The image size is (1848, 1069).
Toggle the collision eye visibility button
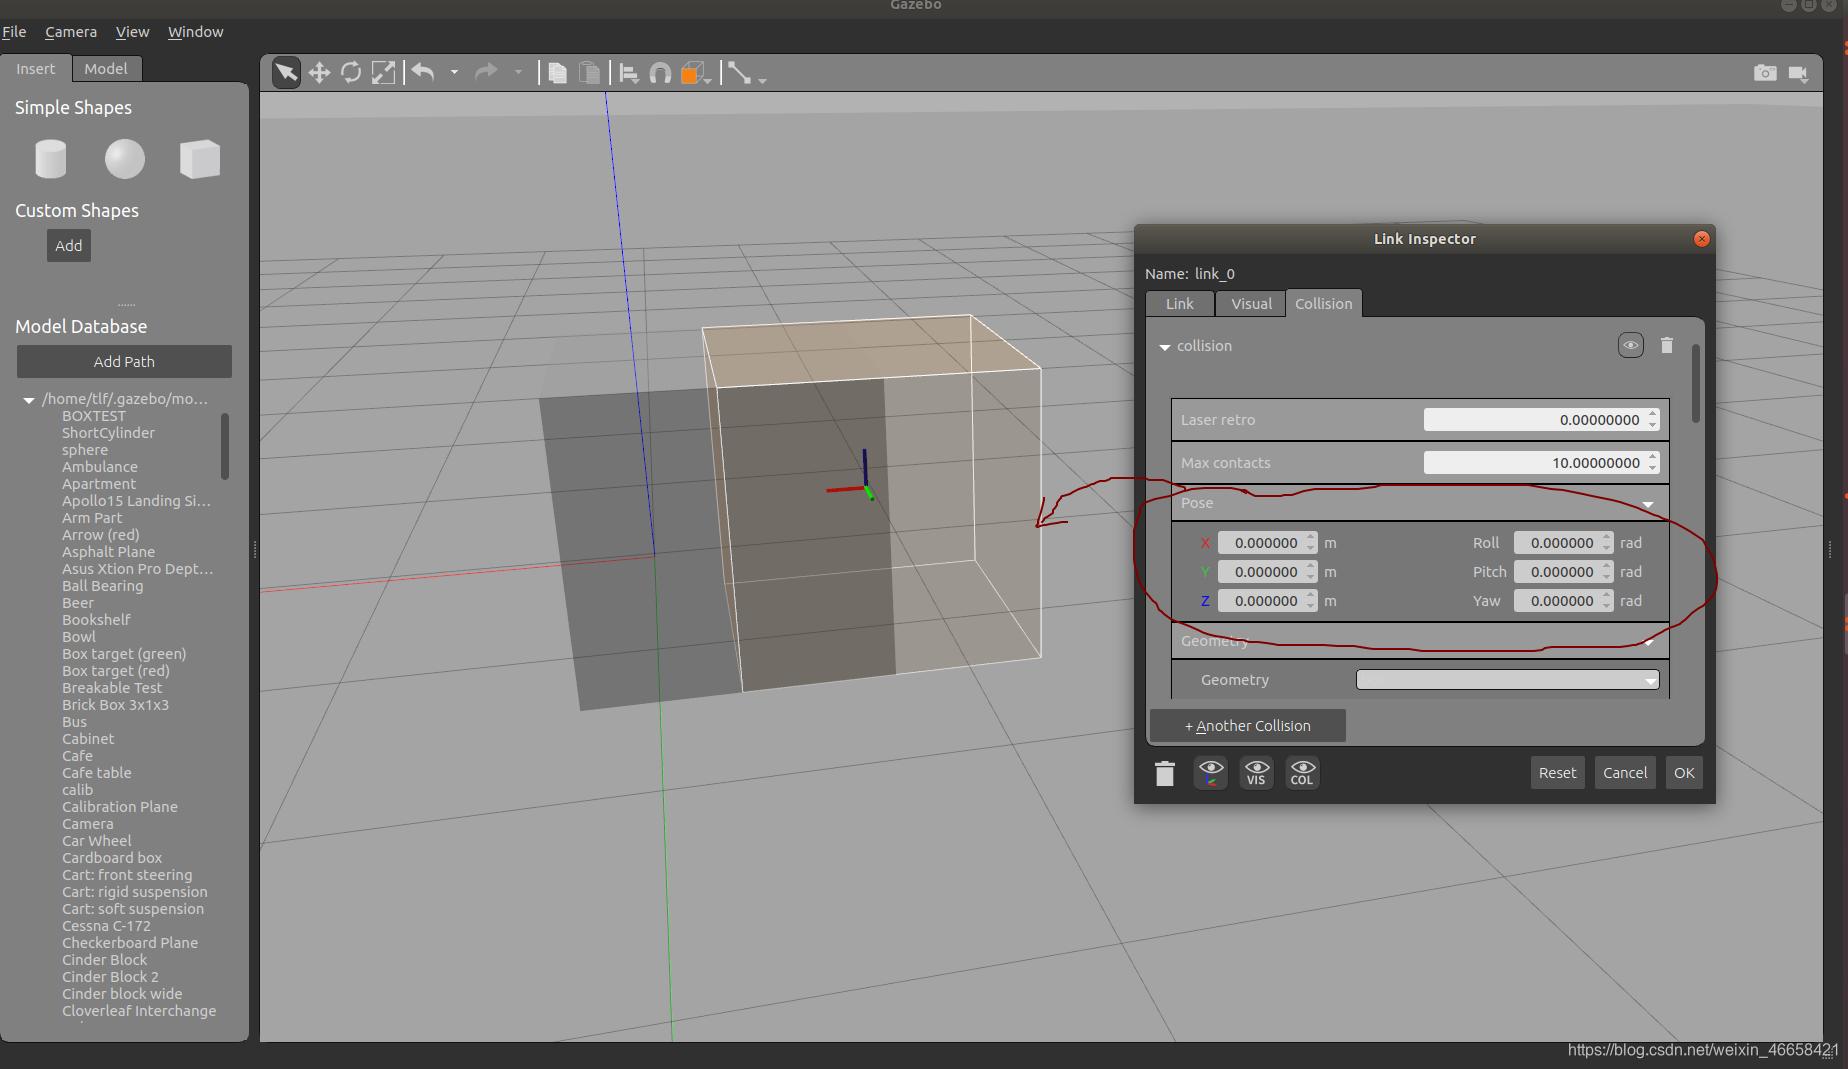tap(1630, 346)
